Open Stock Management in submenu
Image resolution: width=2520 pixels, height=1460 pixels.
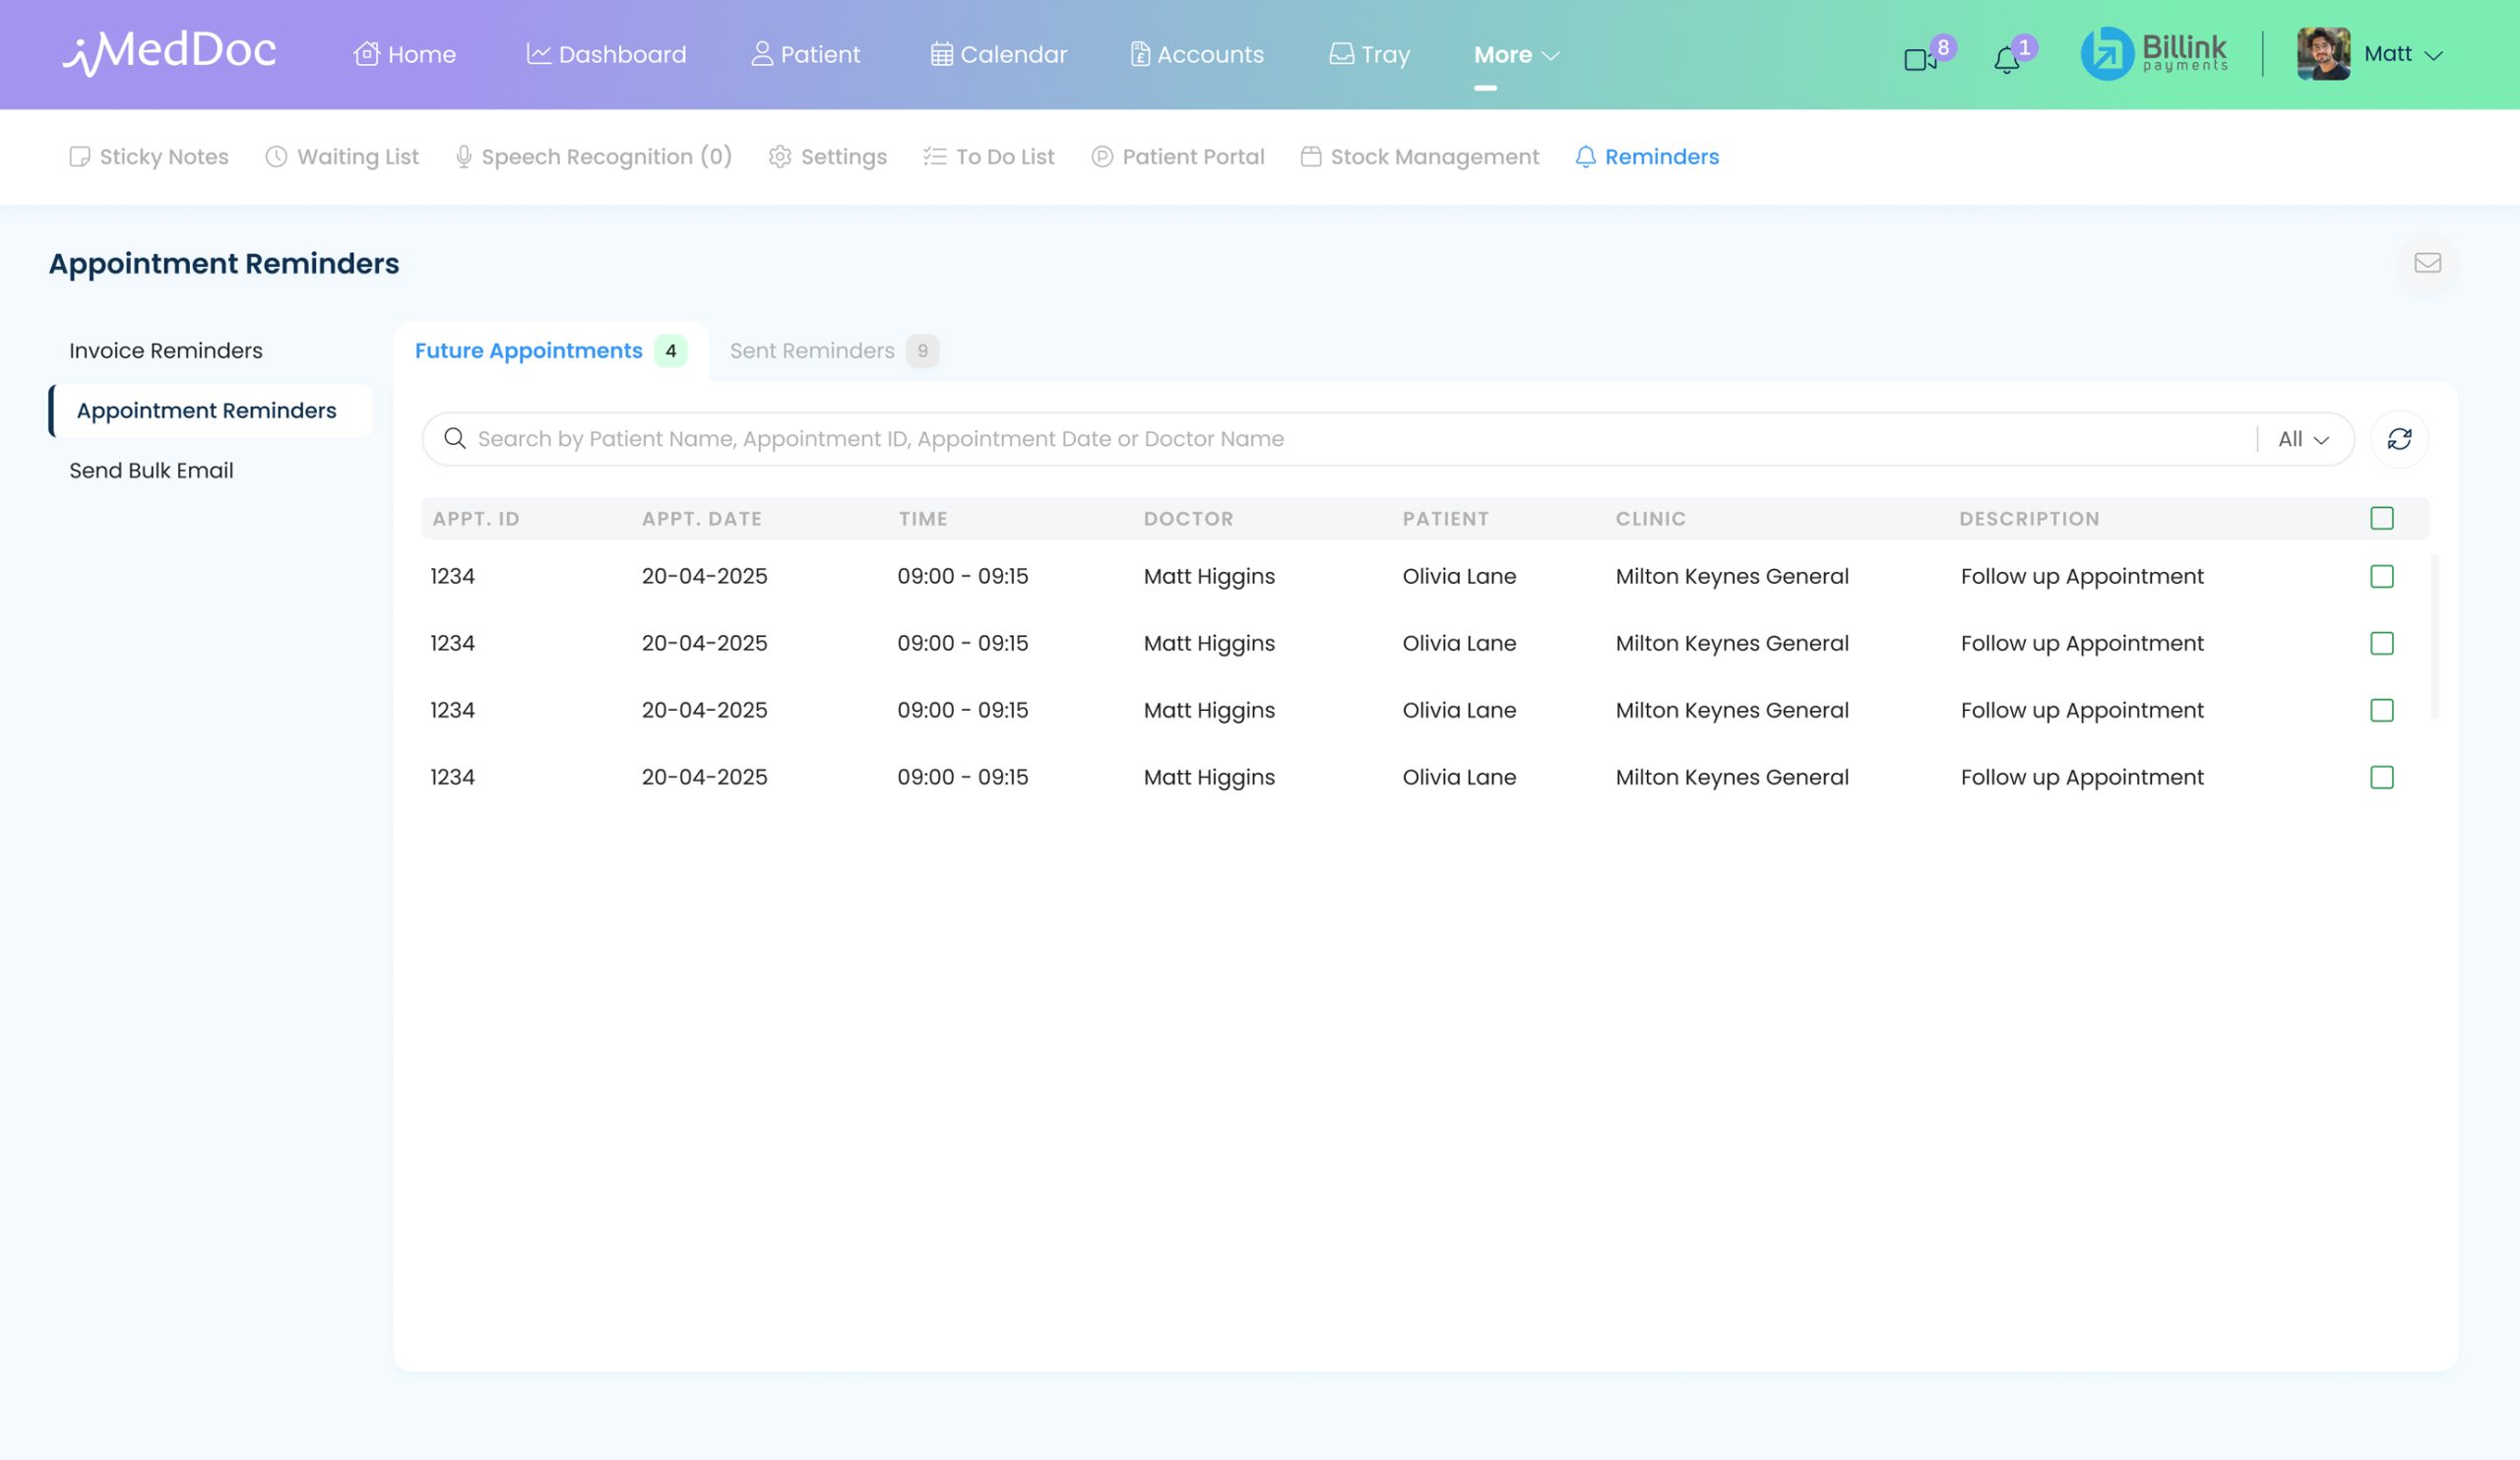point(1420,157)
